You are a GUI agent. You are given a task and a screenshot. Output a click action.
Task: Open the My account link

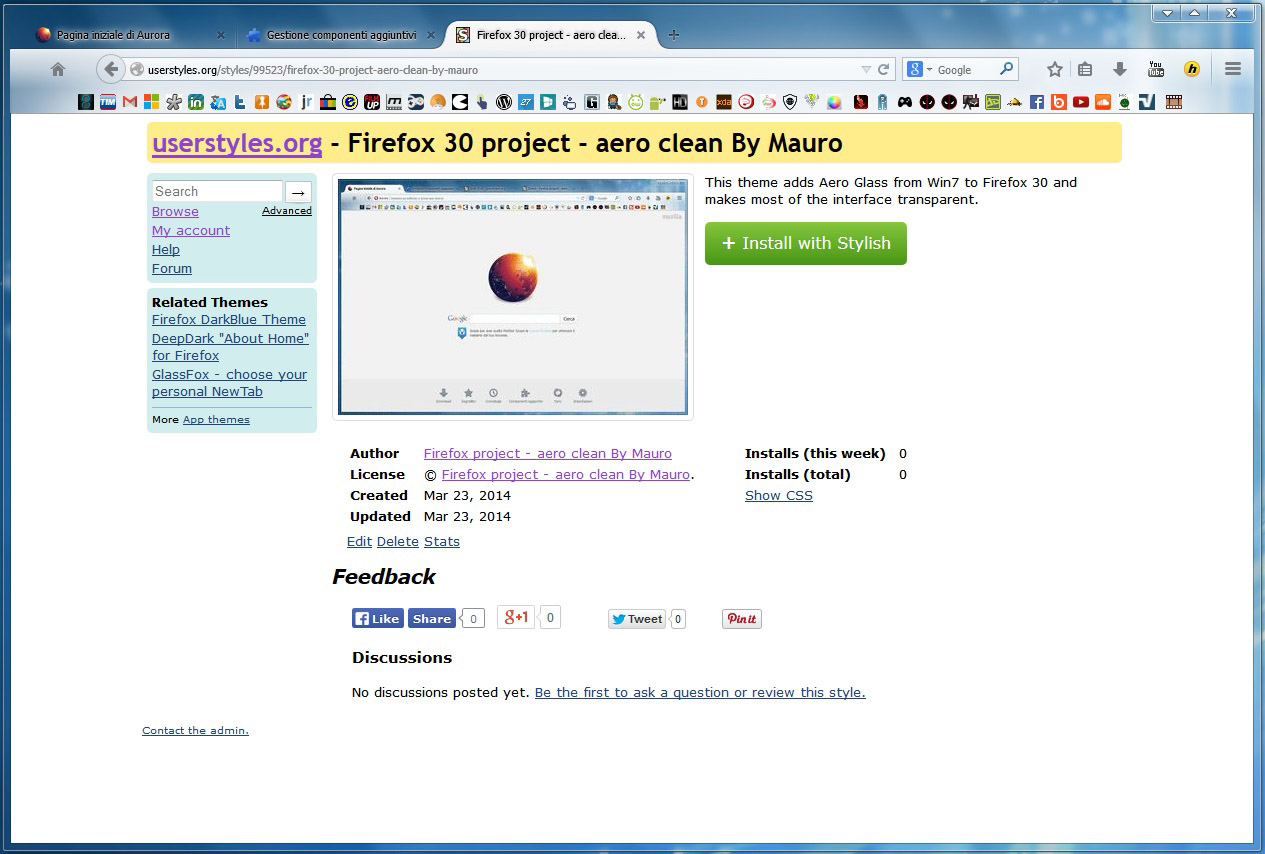[x=191, y=231]
